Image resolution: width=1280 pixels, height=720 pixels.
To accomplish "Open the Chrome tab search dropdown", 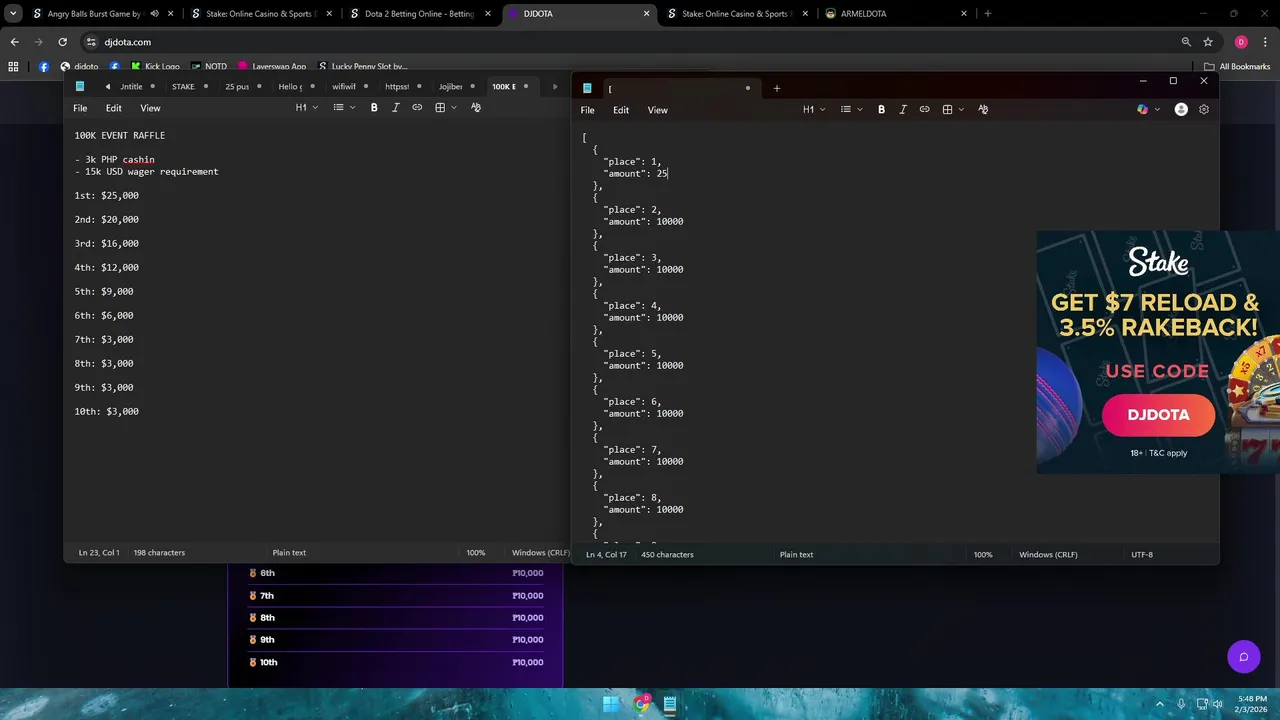I will (13, 14).
